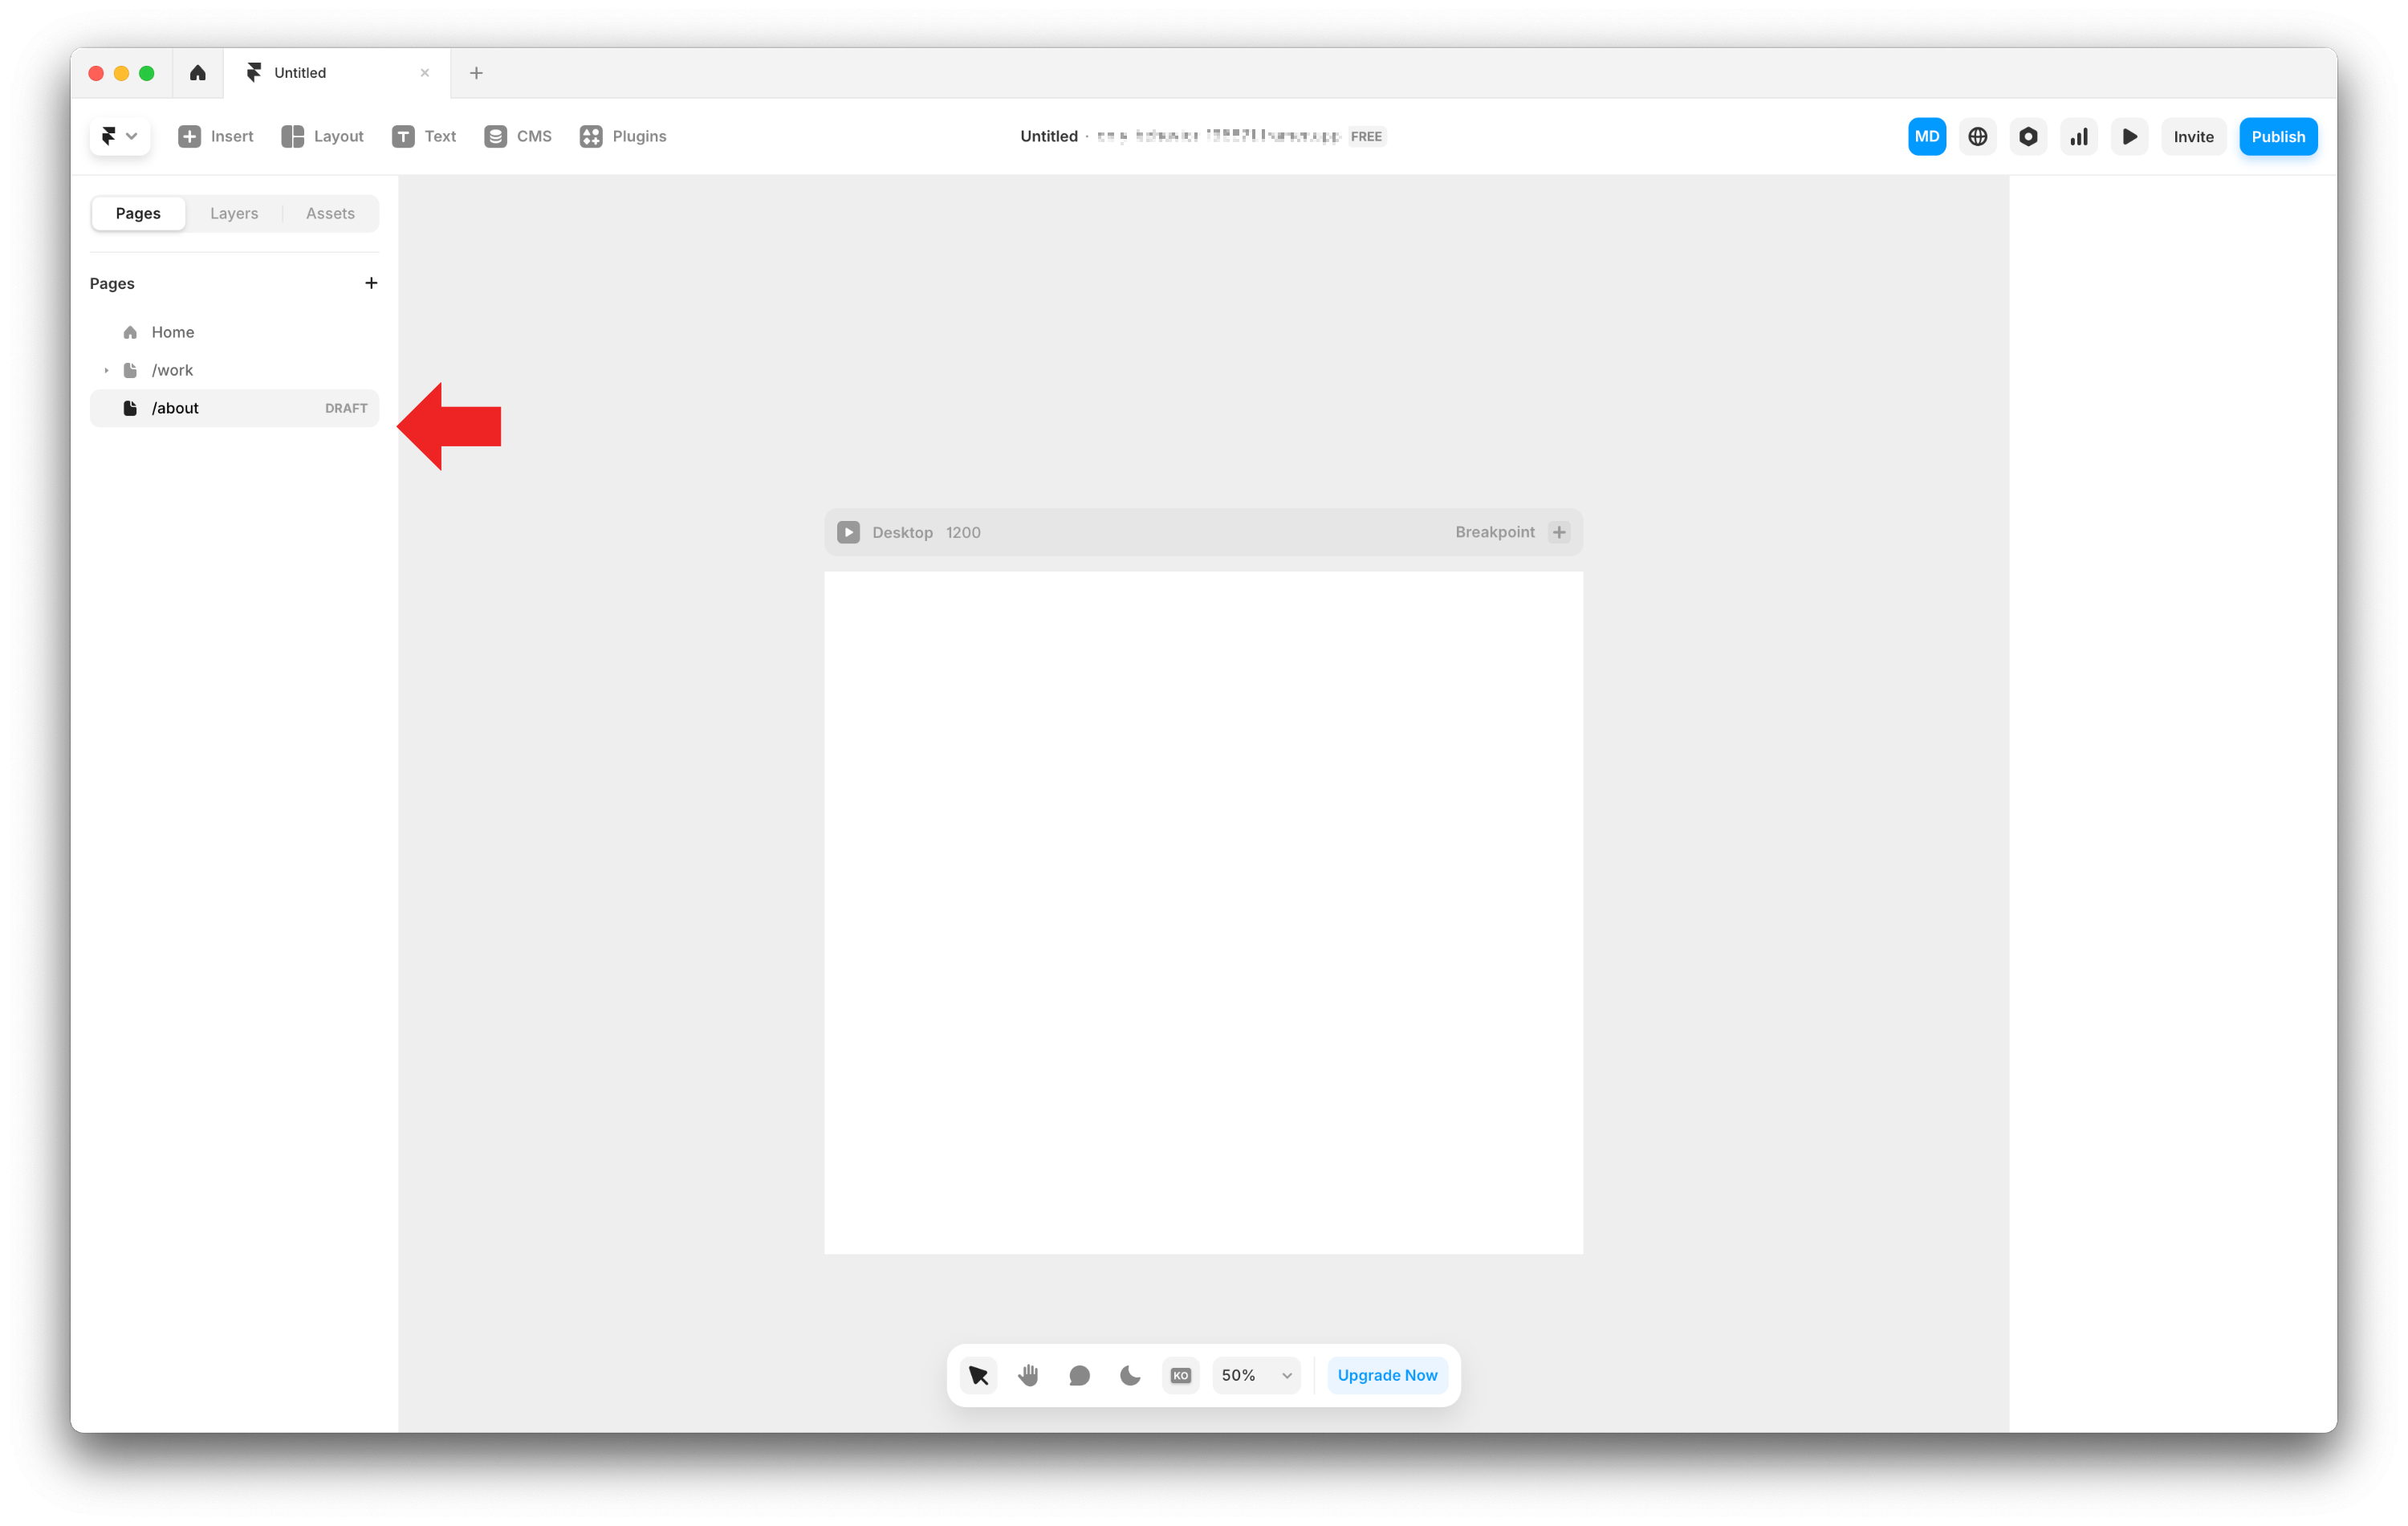
Task: Select the Home page
Action: pos(173,332)
